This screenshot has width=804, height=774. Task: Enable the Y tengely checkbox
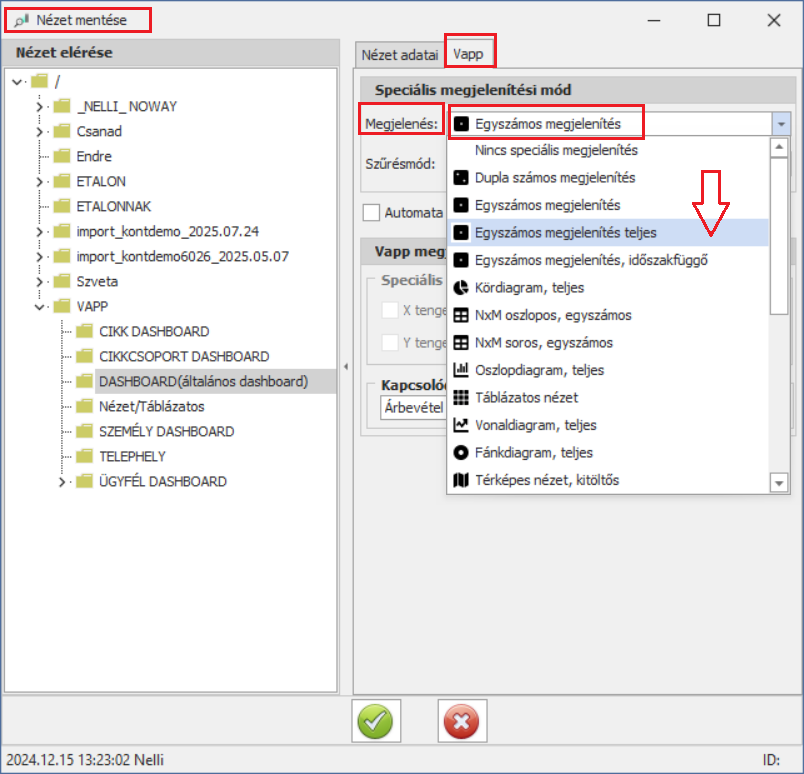click(391, 343)
